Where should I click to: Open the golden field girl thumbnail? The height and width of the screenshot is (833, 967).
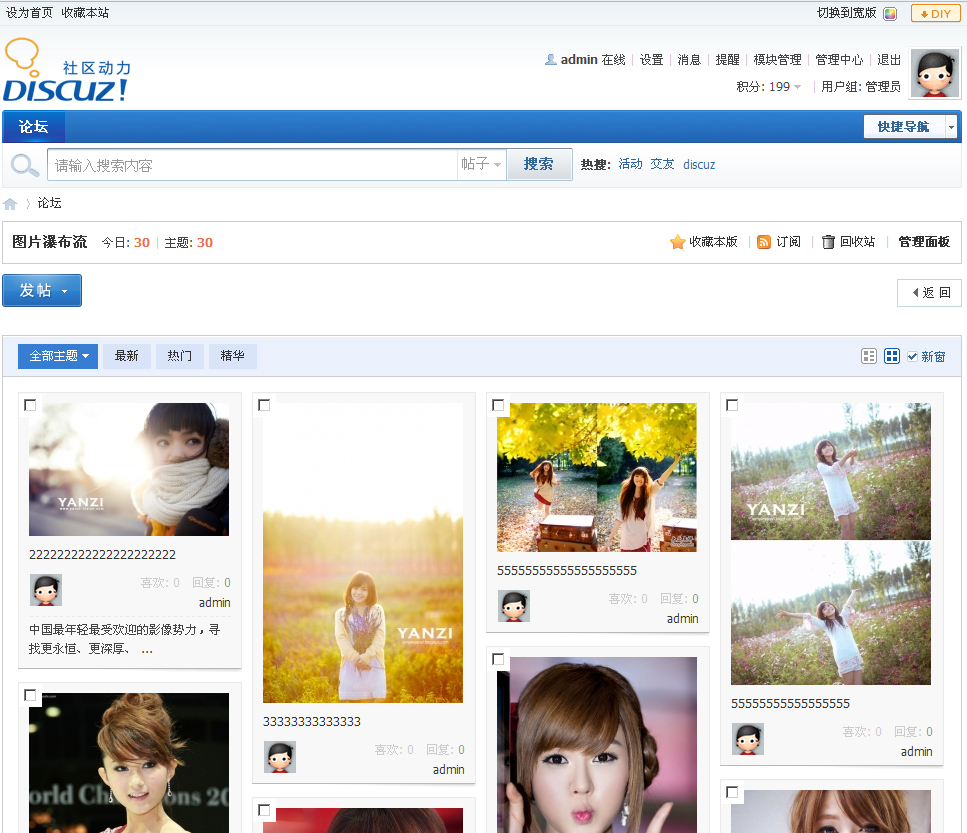[363, 553]
